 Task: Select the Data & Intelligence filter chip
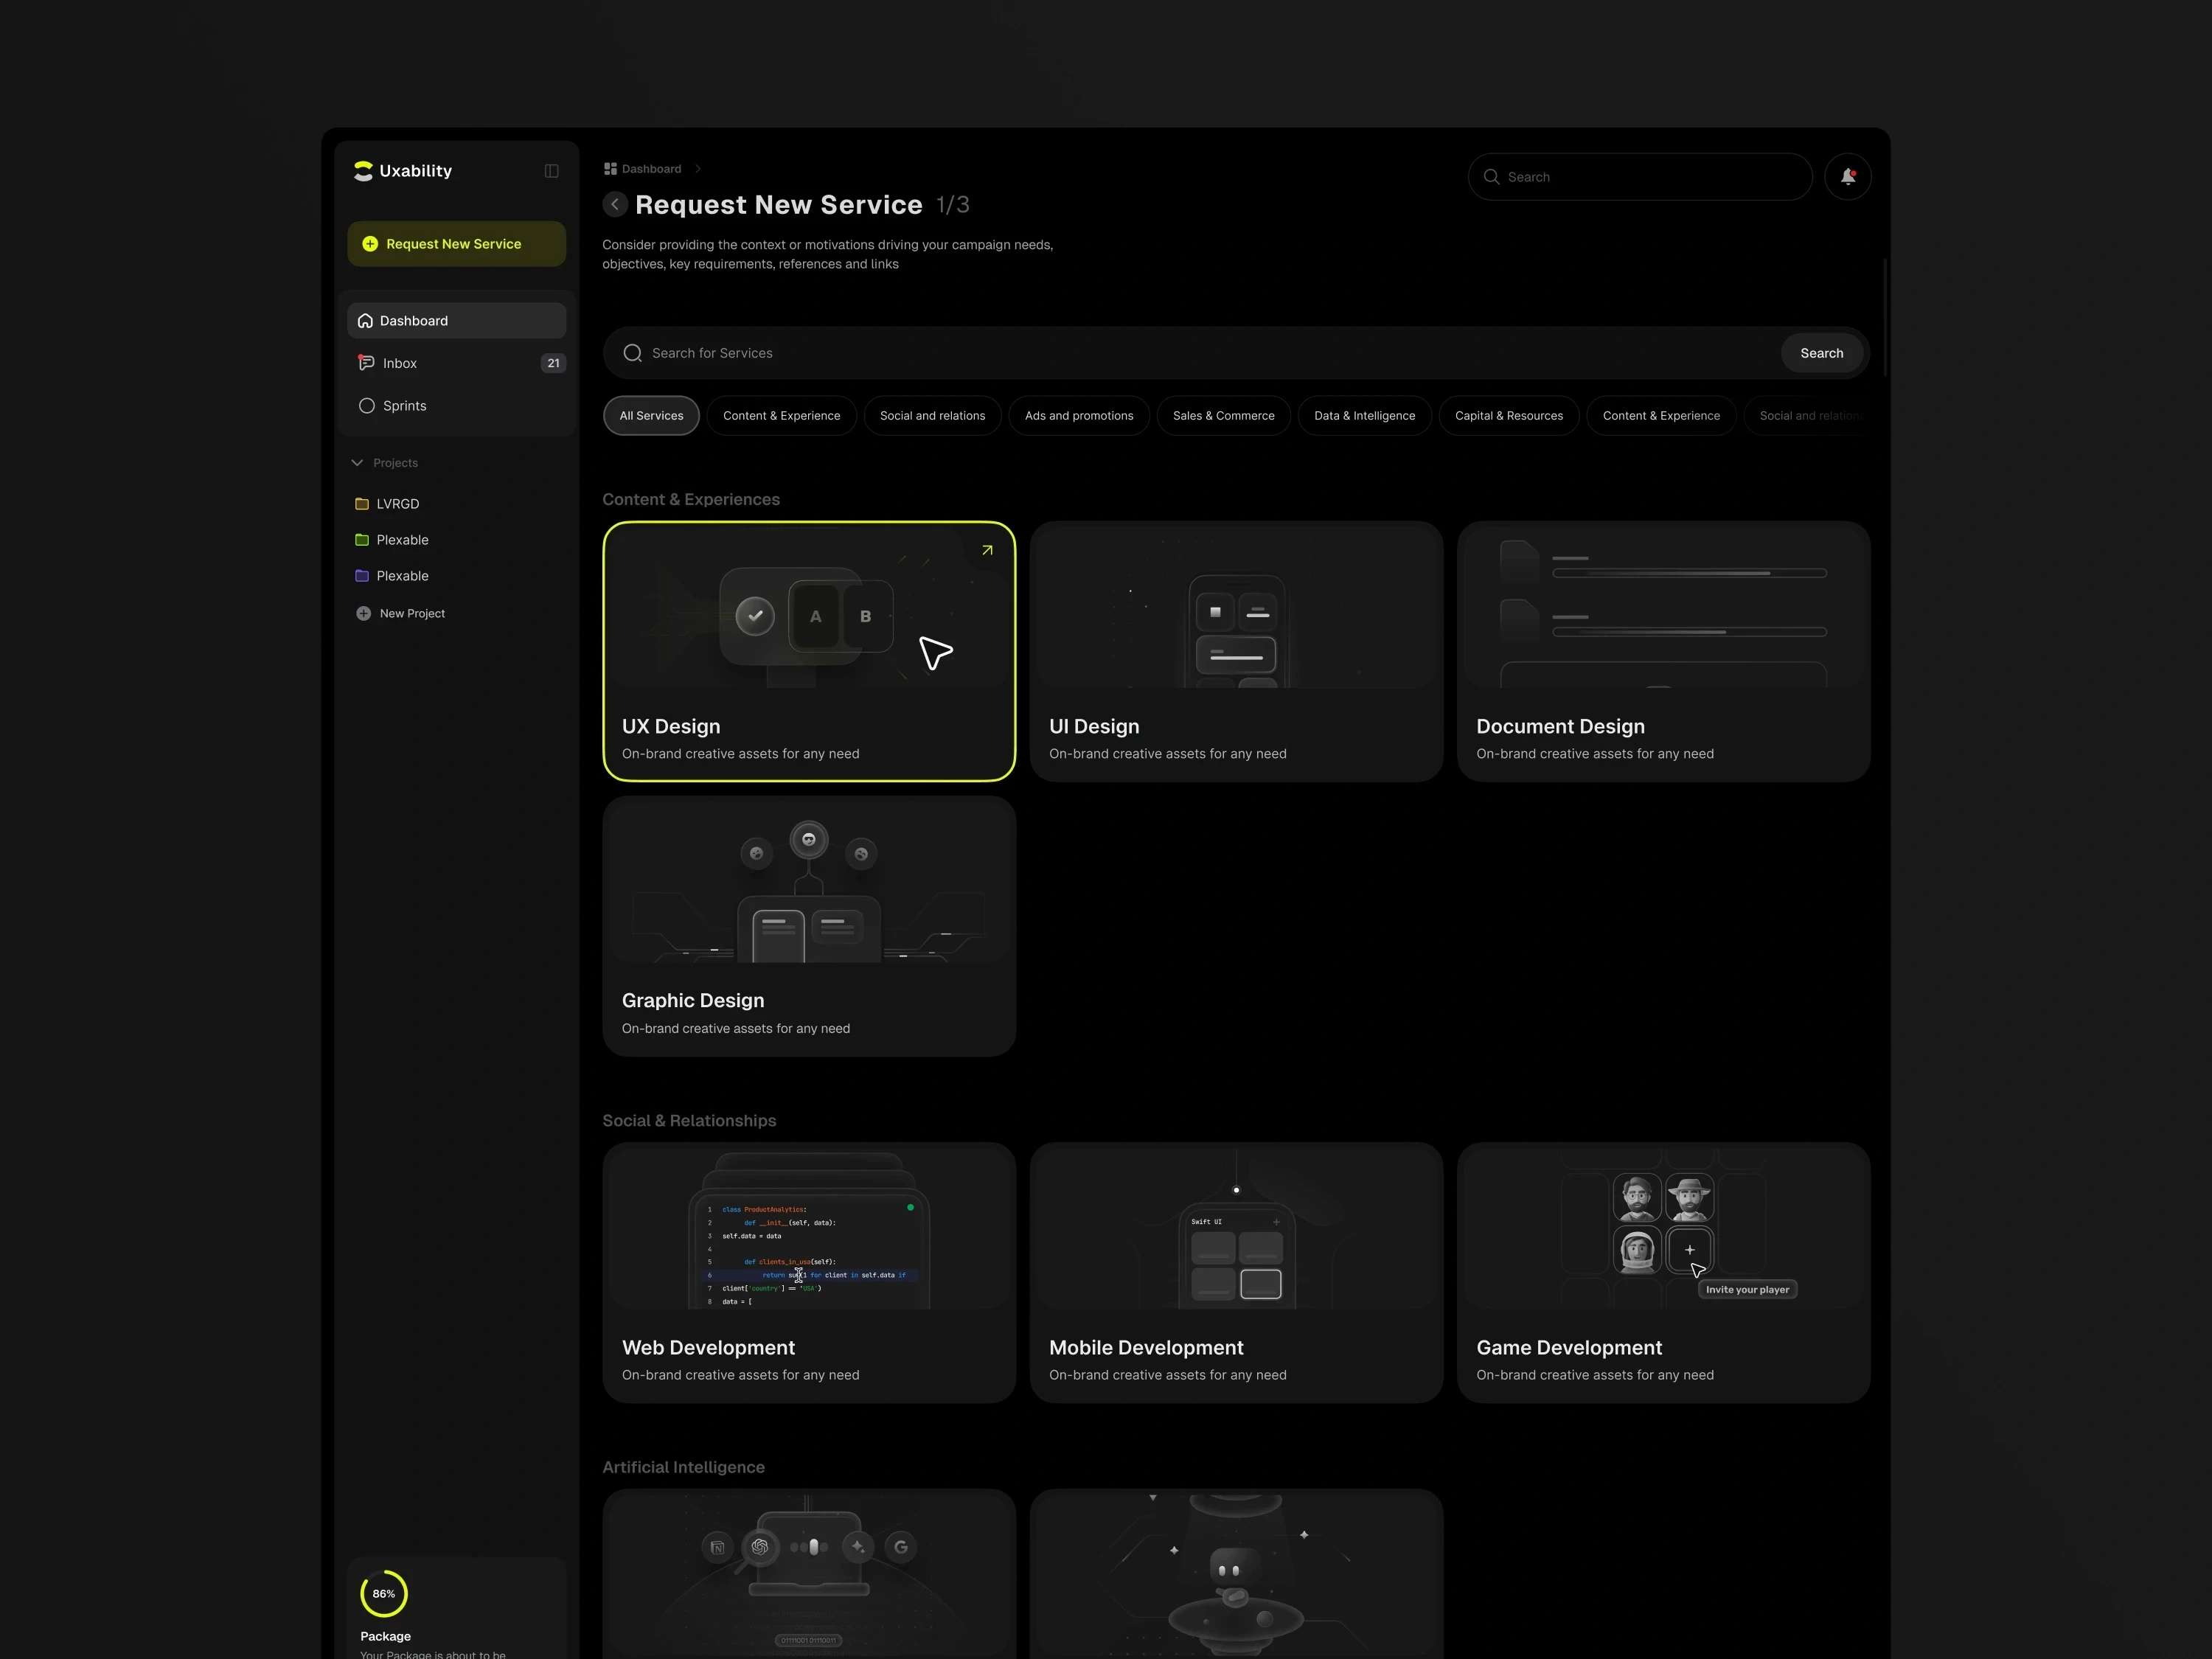click(x=1364, y=416)
